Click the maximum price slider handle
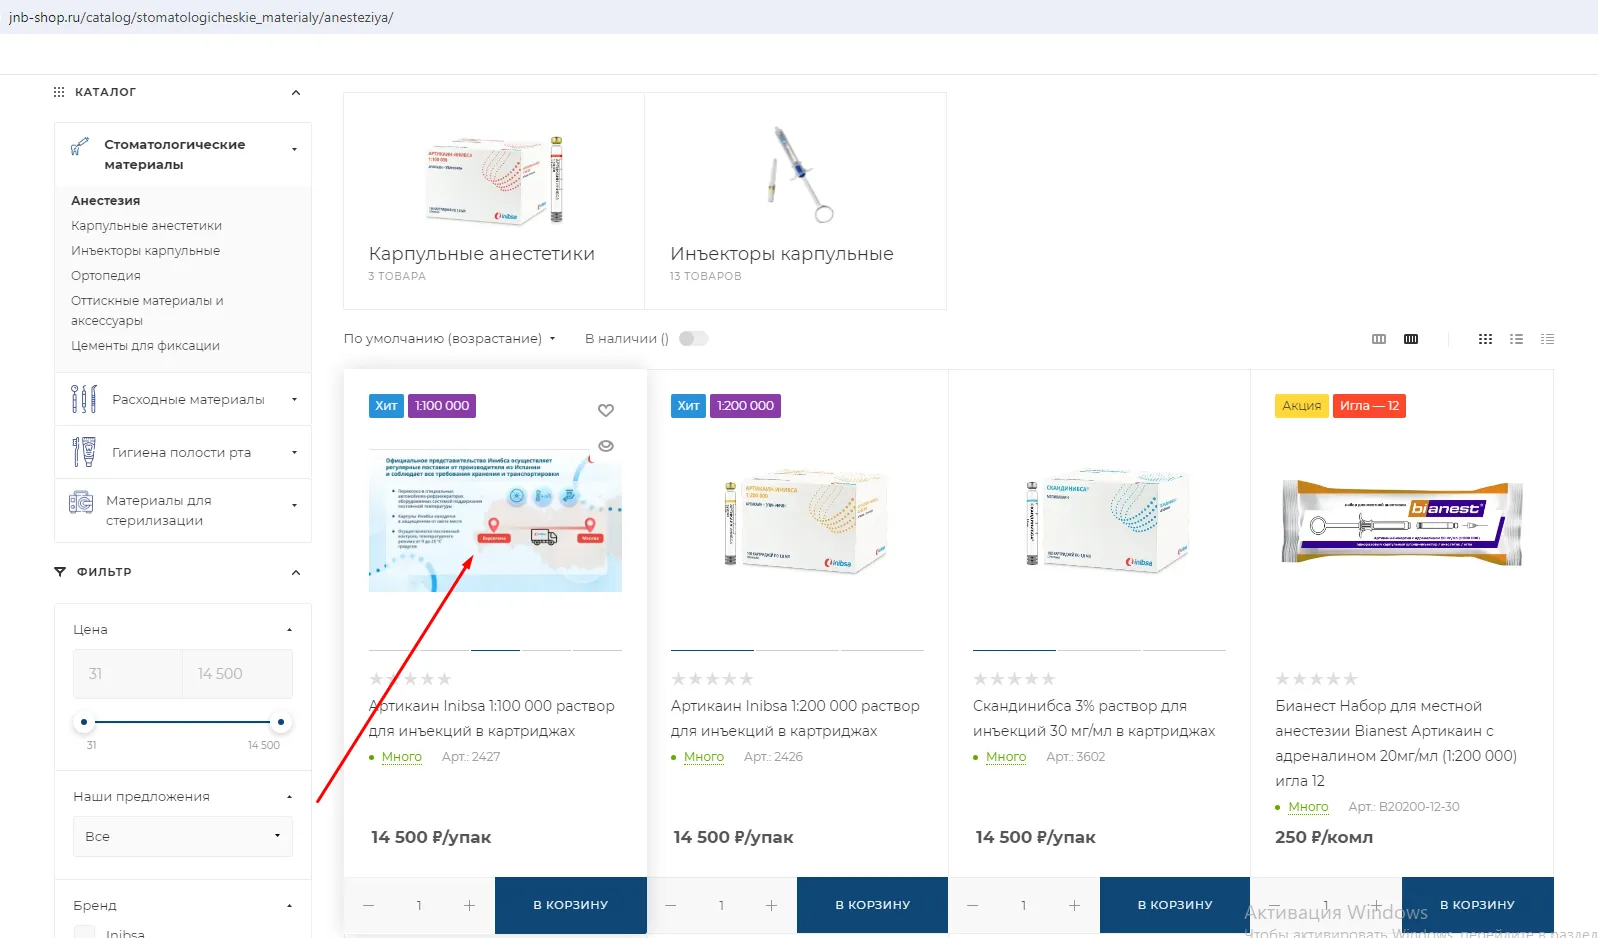Image resolution: width=1598 pixels, height=938 pixels. (281, 722)
